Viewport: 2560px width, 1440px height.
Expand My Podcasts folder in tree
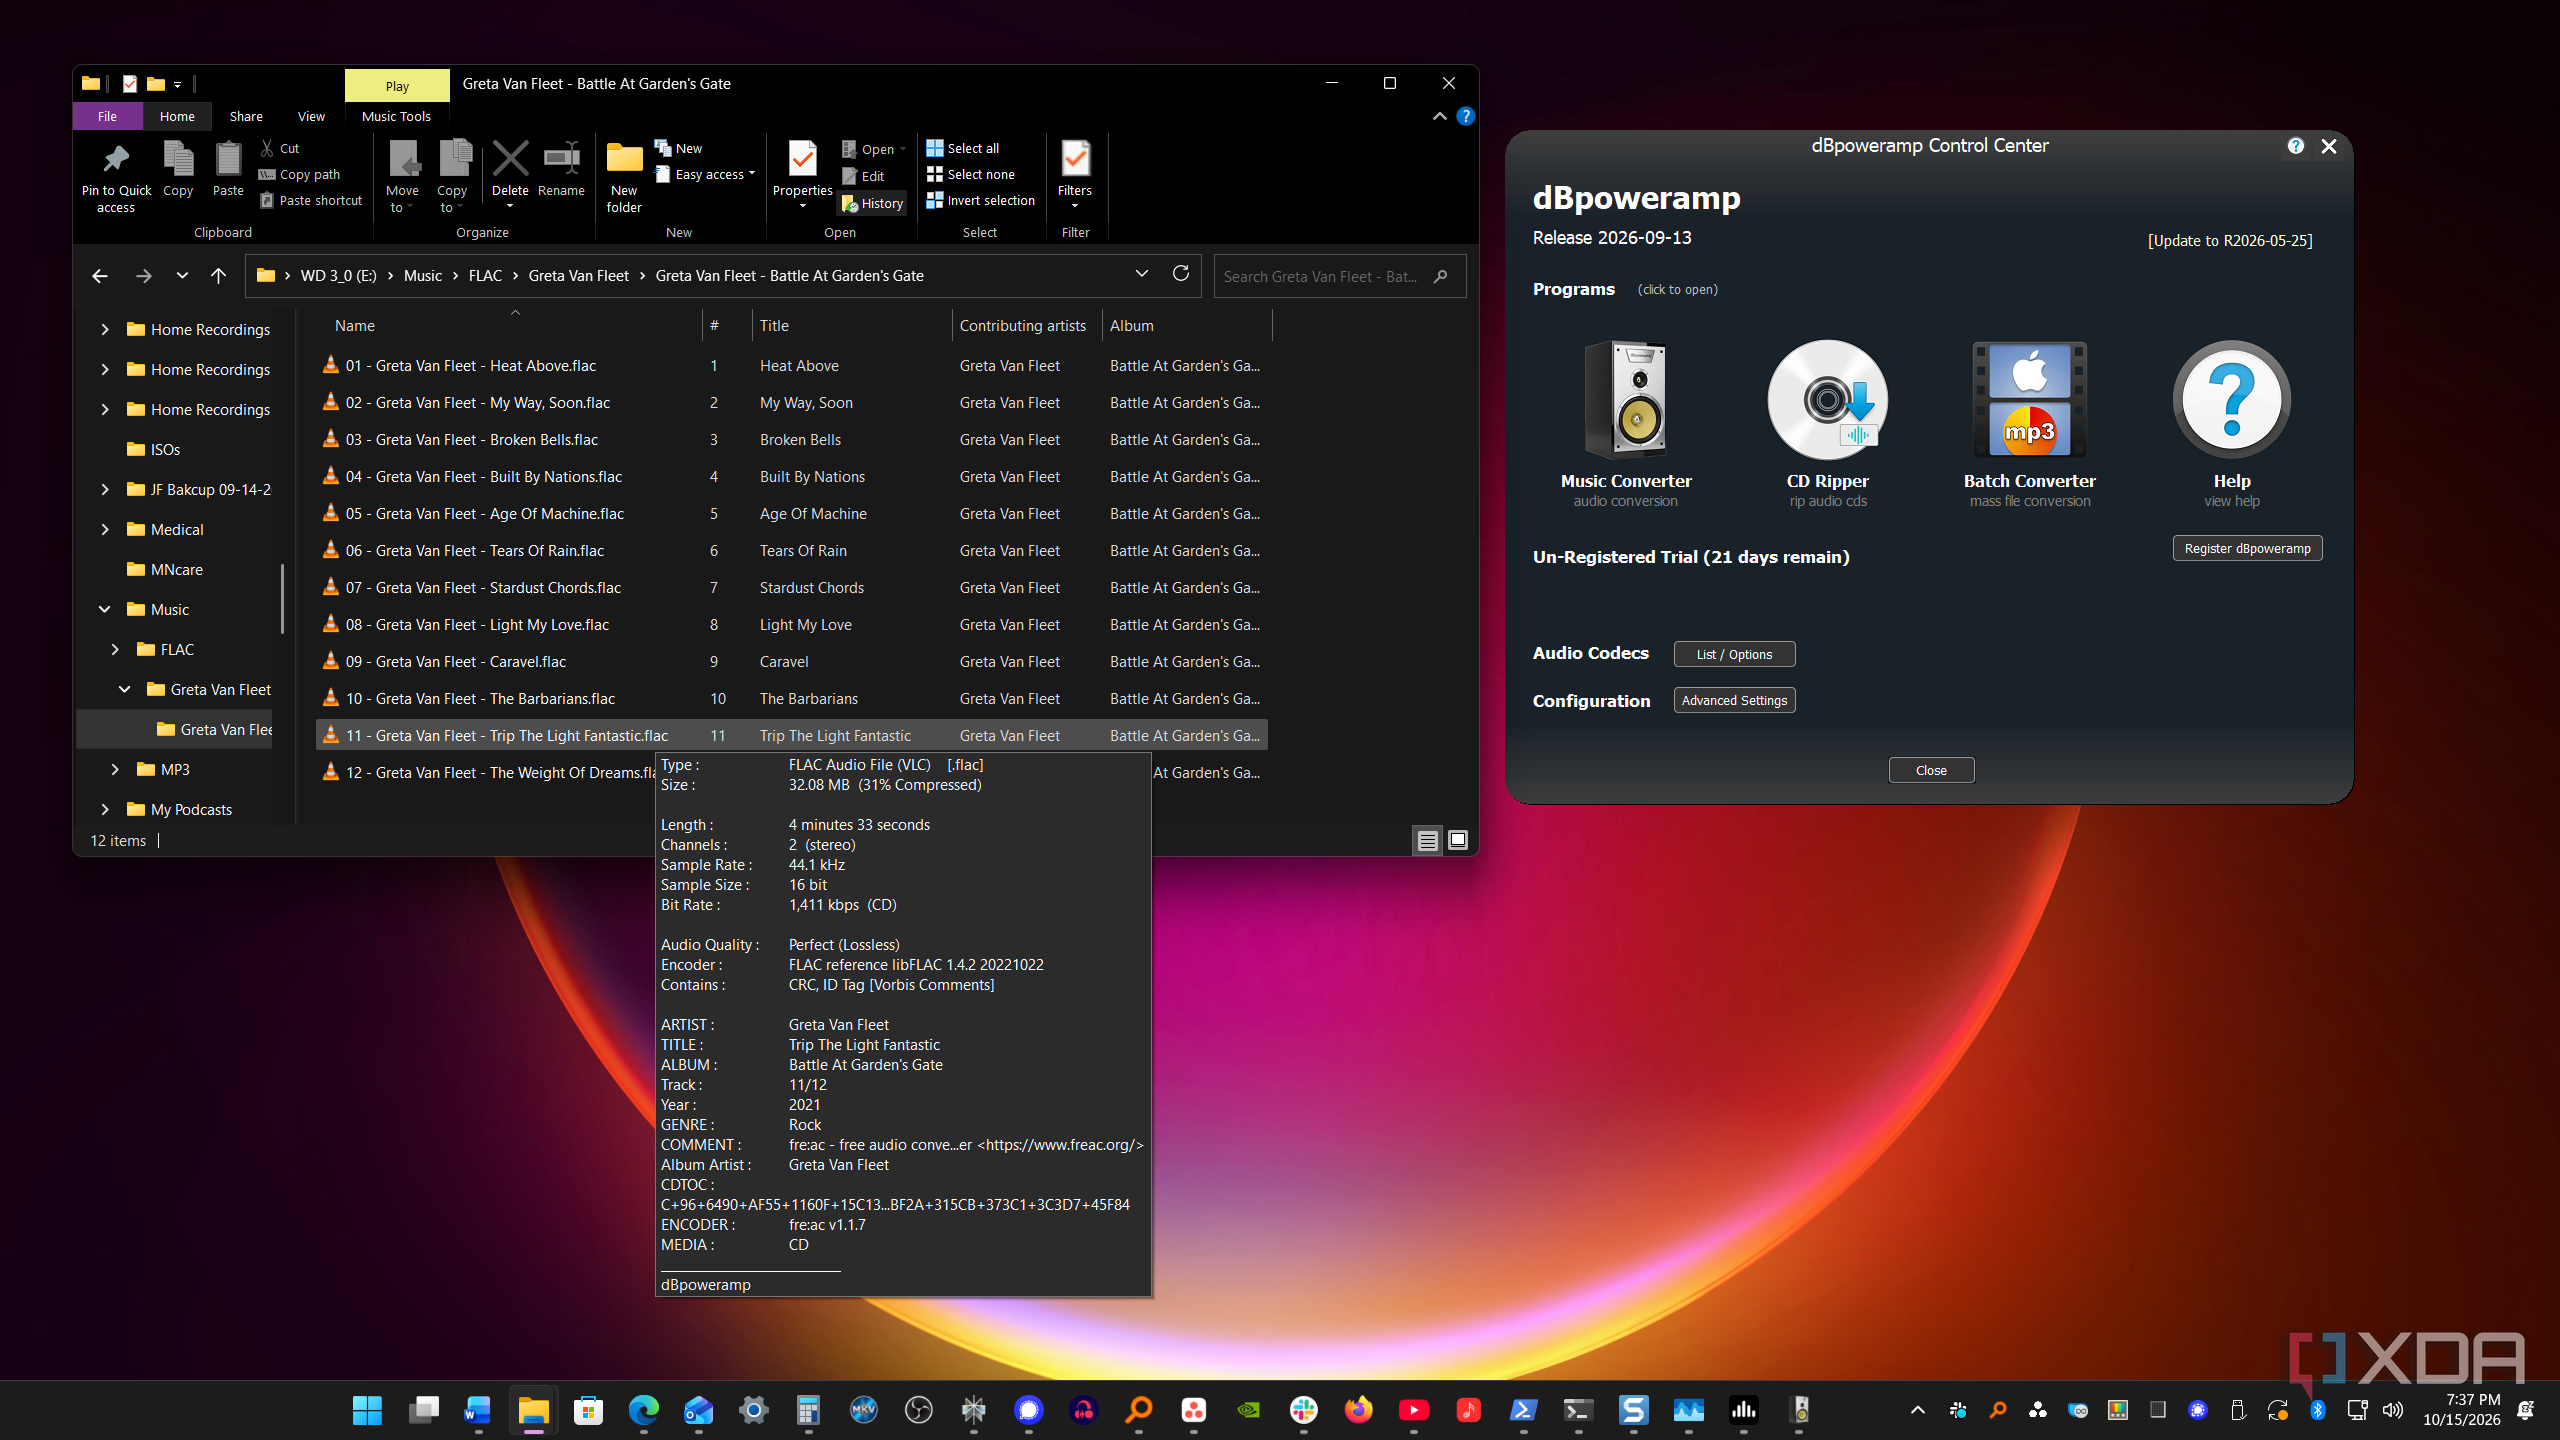point(105,809)
